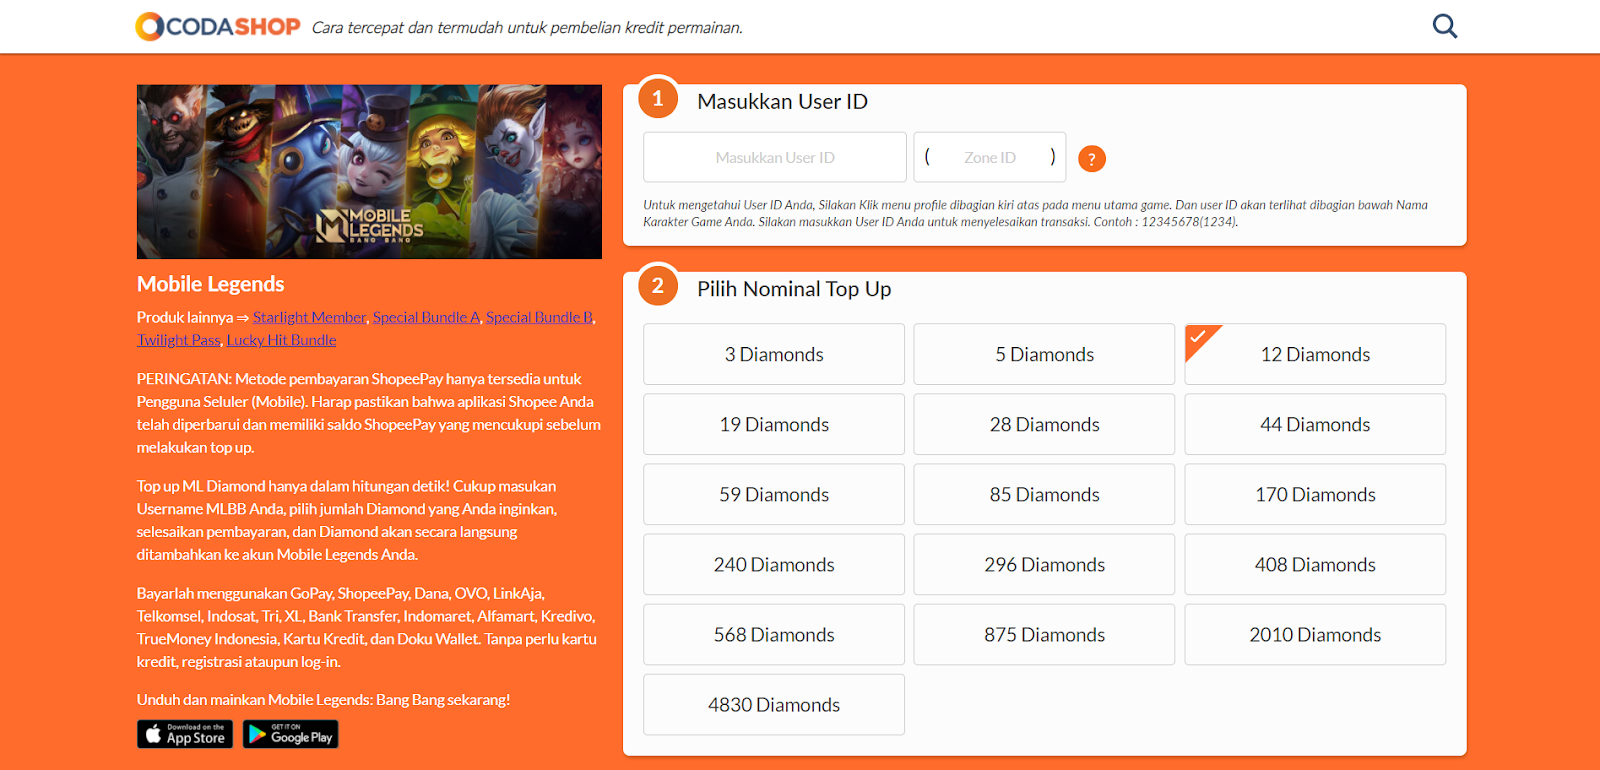Click the PERINGATAN ShopeePay warning paragraph
The width and height of the screenshot is (1600, 770).
point(369,413)
